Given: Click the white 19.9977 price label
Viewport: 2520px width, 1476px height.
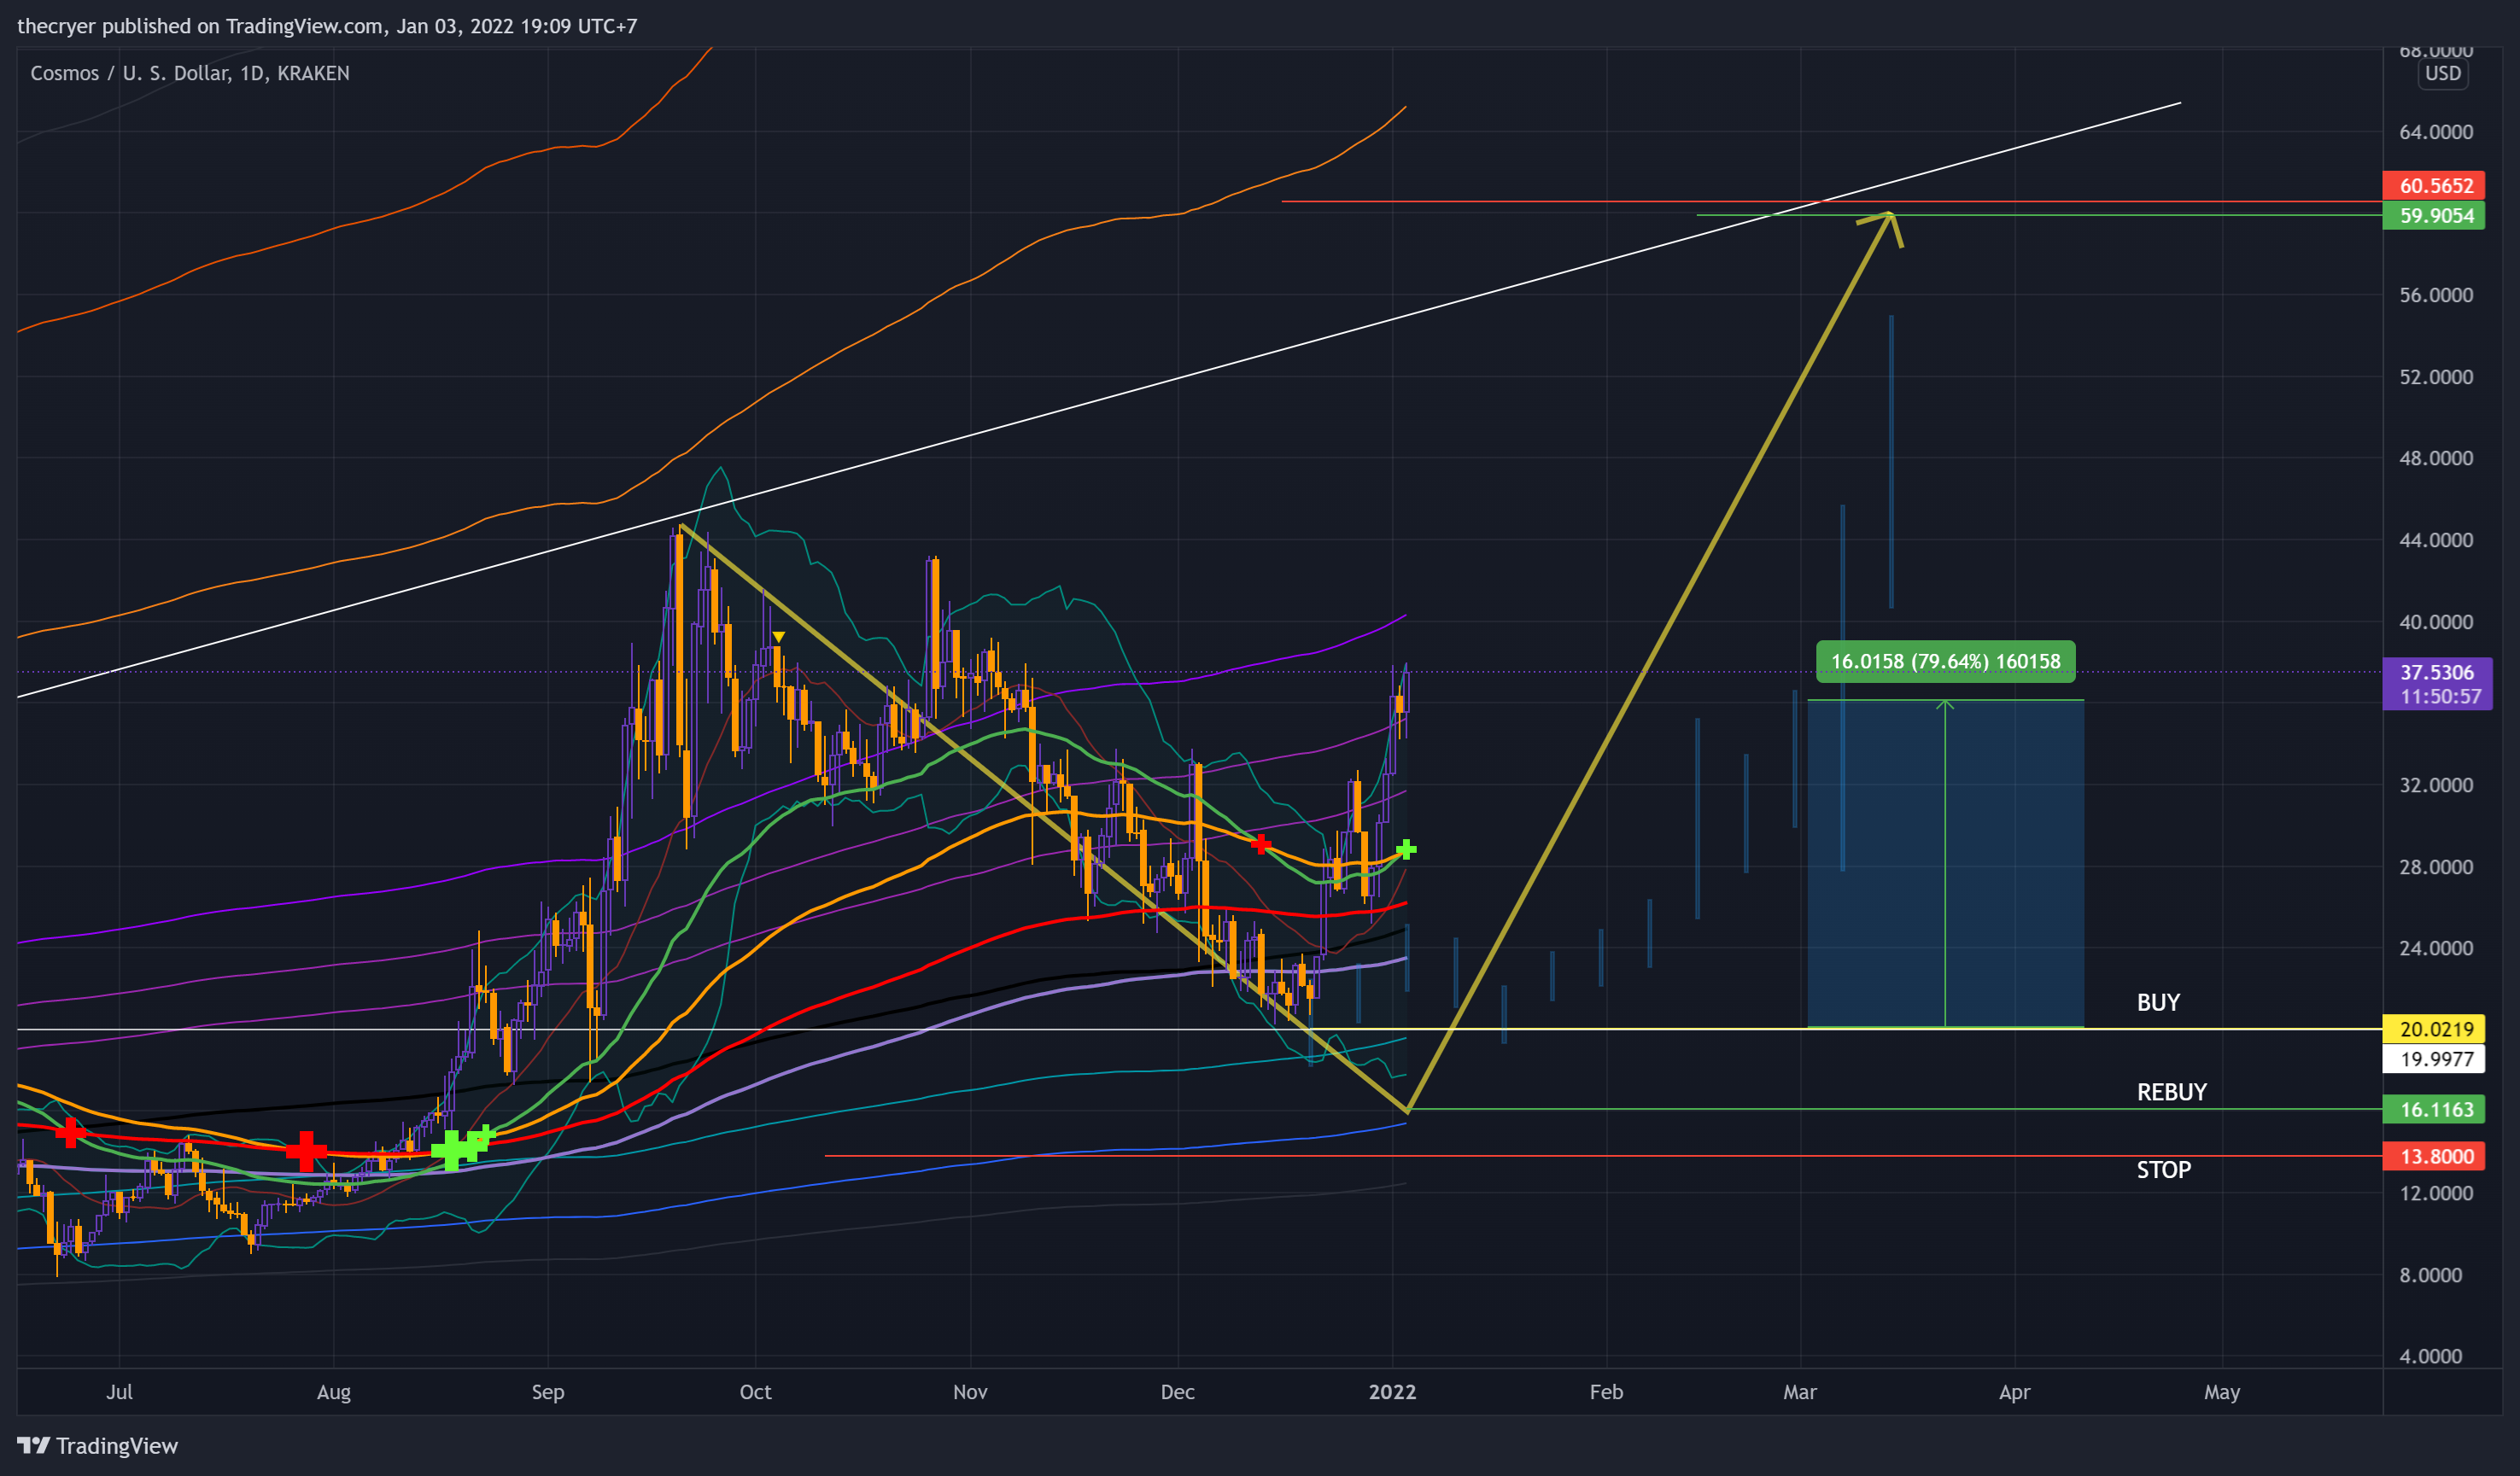Looking at the screenshot, I should tap(2434, 1059).
